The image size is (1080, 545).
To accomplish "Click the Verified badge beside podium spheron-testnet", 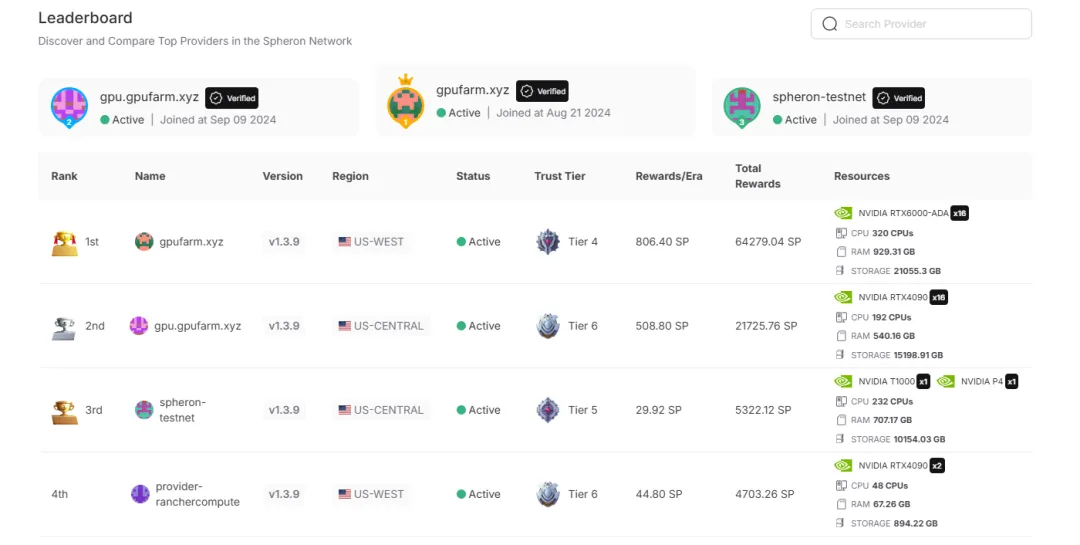I will pos(898,98).
